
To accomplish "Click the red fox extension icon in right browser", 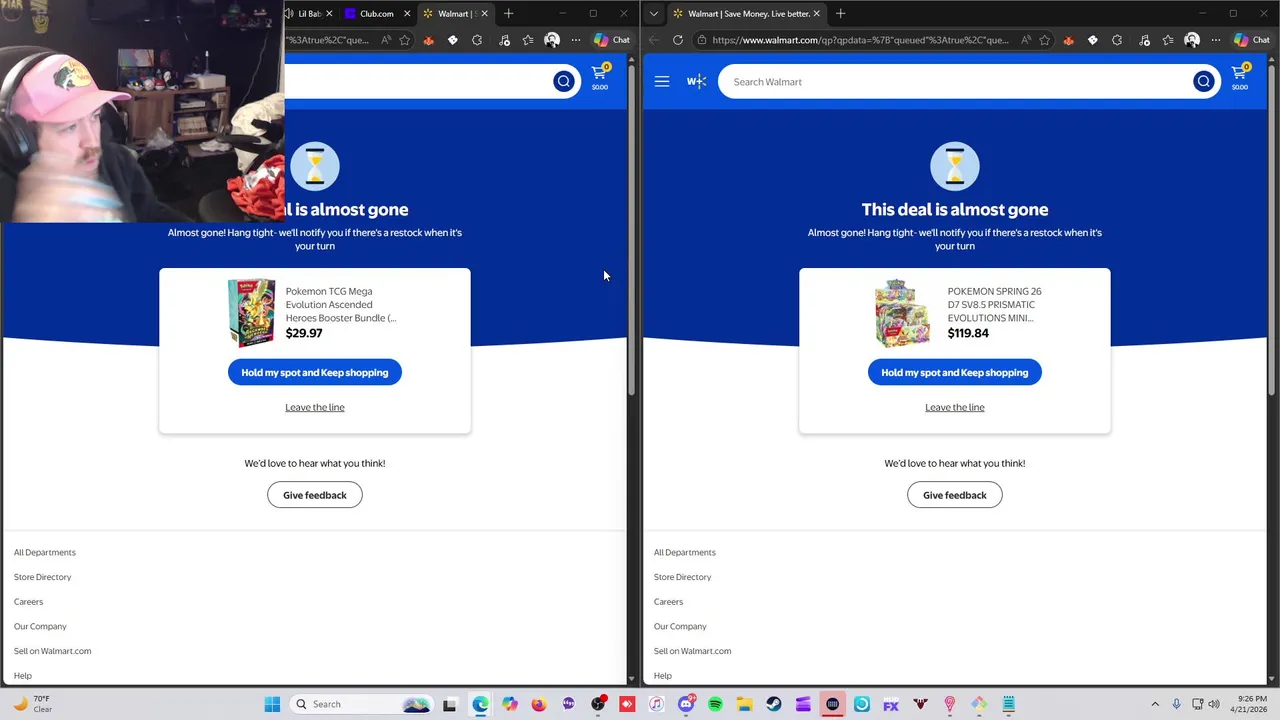I will pyautogui.click(x=1069, y=40).
